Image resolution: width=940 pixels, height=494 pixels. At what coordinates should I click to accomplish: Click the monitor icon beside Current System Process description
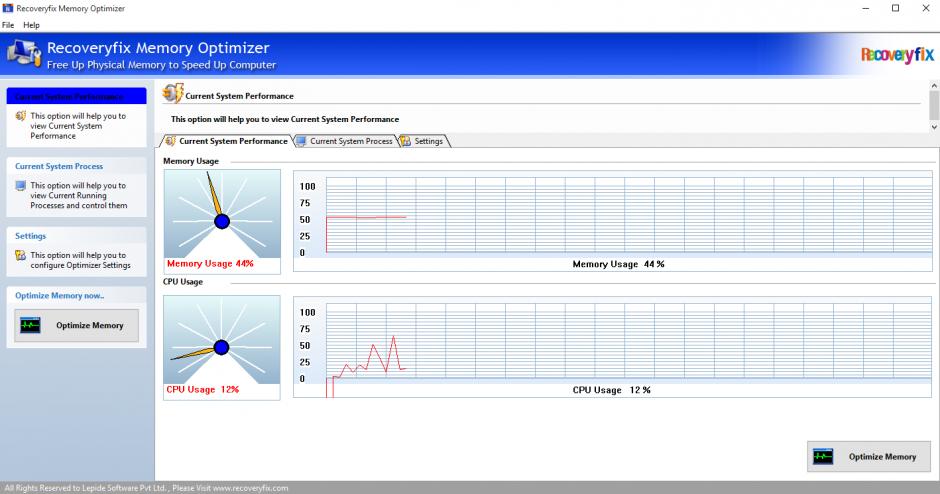pyautogui.click(x=20, y=186)
